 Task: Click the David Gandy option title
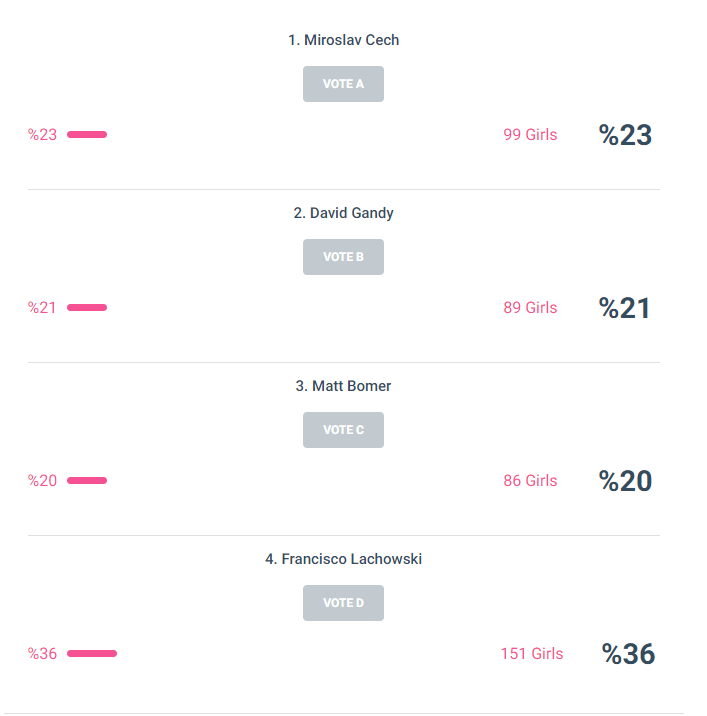(343, 213)
